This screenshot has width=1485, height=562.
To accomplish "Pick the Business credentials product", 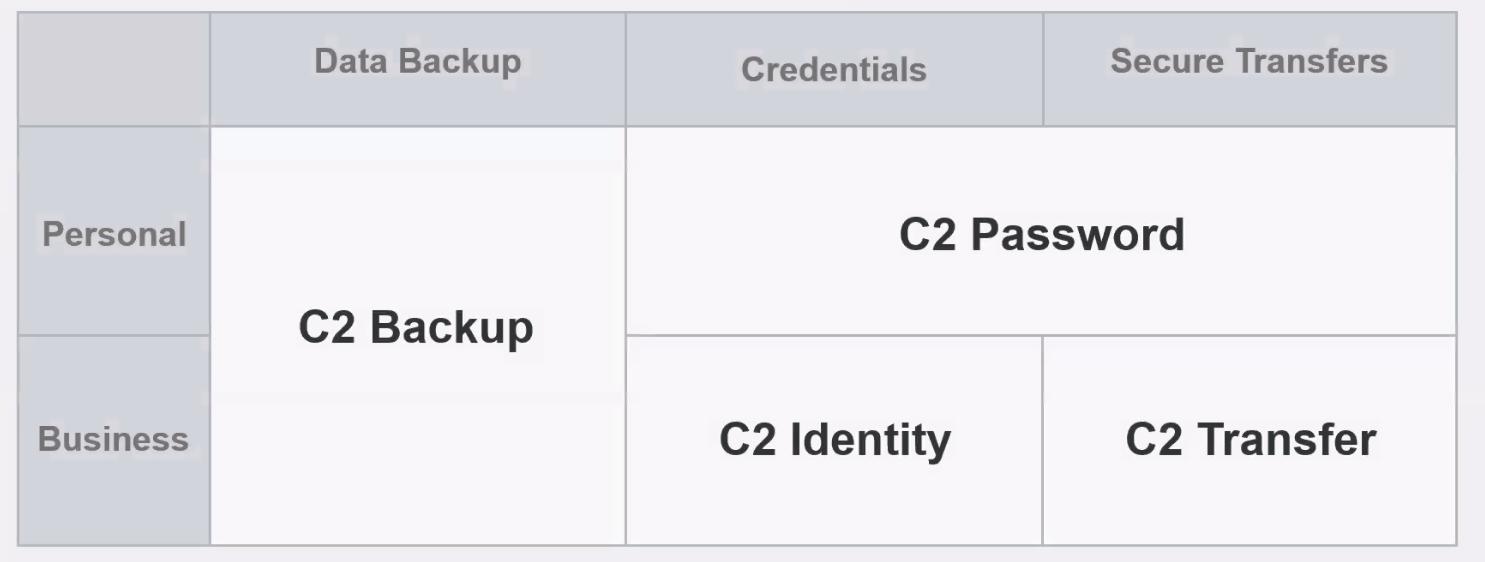I will [x=834, y=441].
